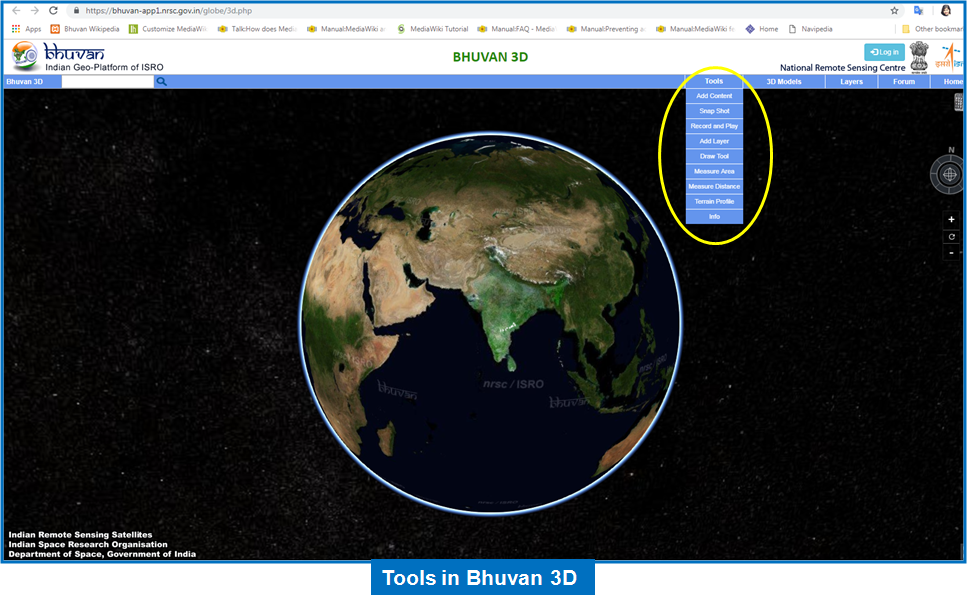Click the compass navigation control

tap(949, 175)
